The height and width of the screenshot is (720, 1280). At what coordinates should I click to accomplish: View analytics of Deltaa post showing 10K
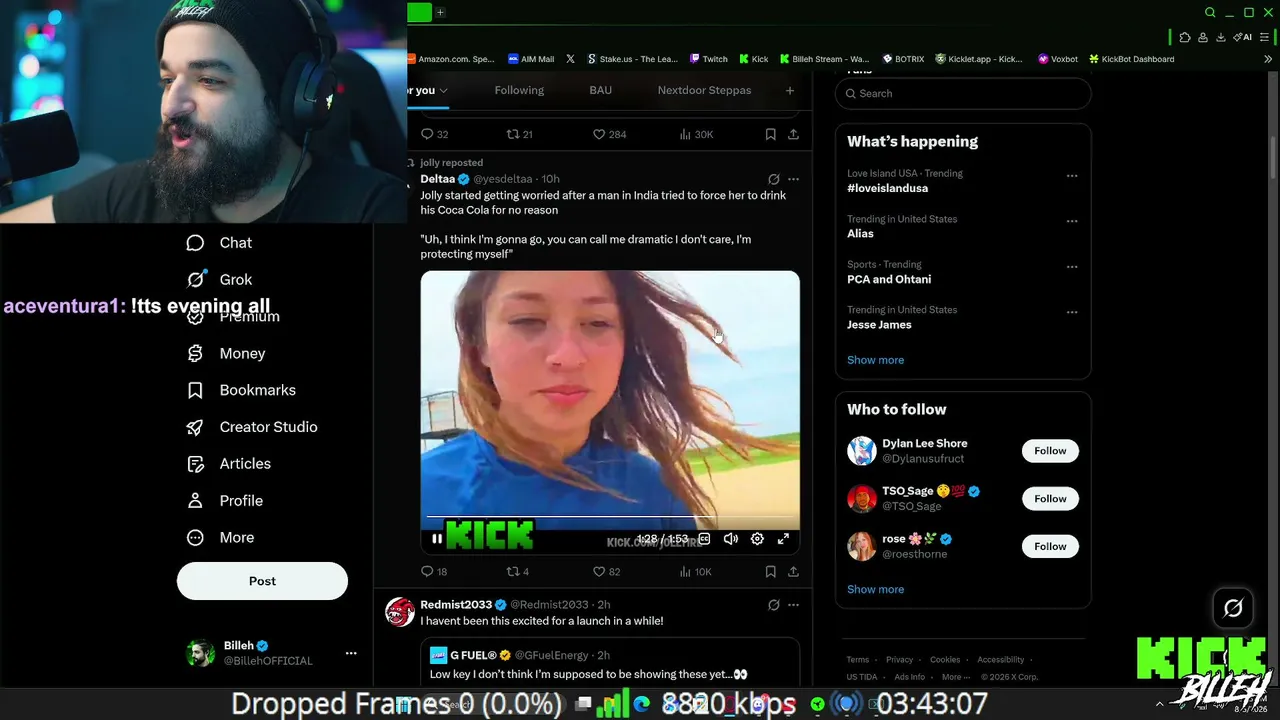pos(695,571)
